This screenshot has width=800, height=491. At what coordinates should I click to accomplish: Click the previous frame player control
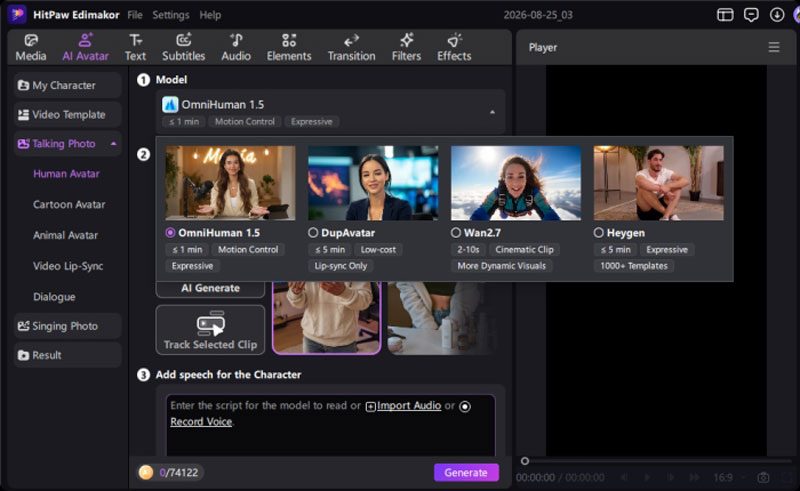(x=624, y=477)
